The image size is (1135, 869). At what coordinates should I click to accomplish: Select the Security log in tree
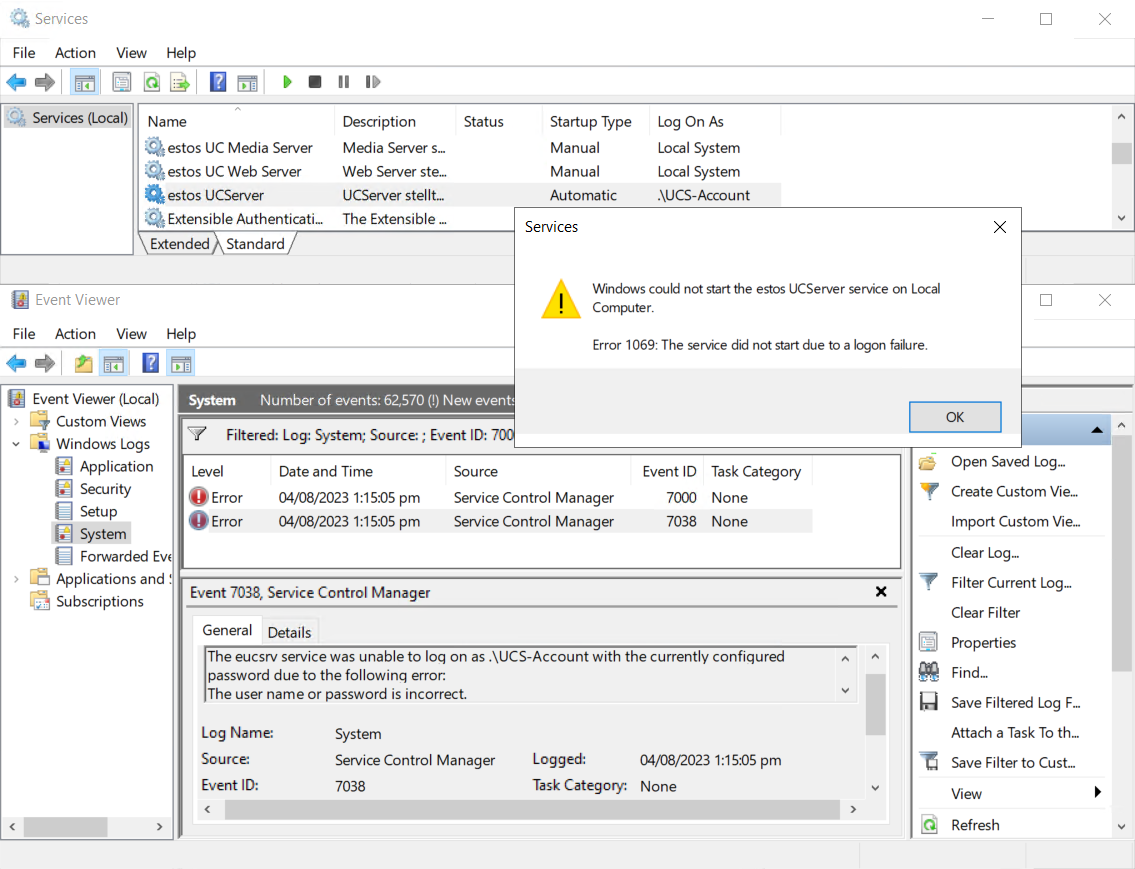(x=105, y=489)
